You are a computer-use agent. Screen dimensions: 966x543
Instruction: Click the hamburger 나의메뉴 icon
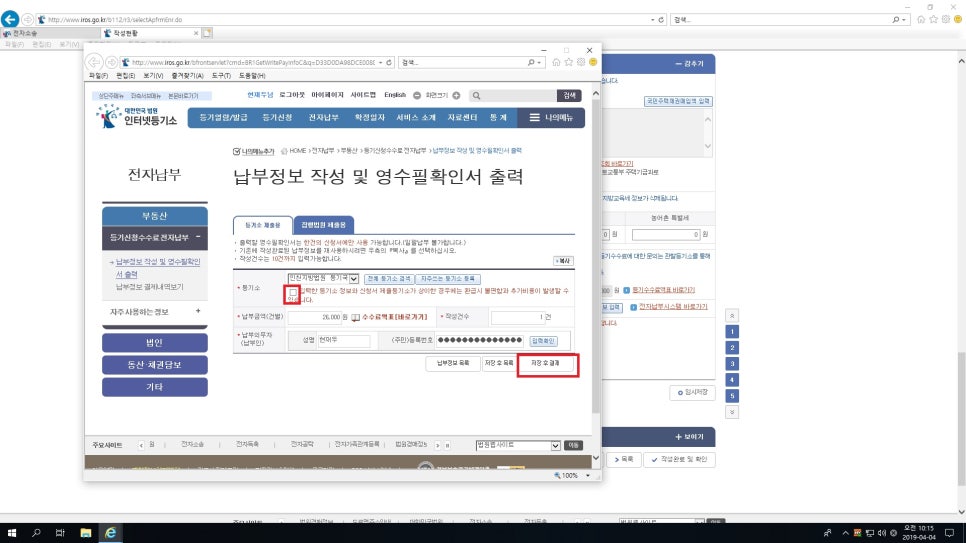tap(535, 117)
